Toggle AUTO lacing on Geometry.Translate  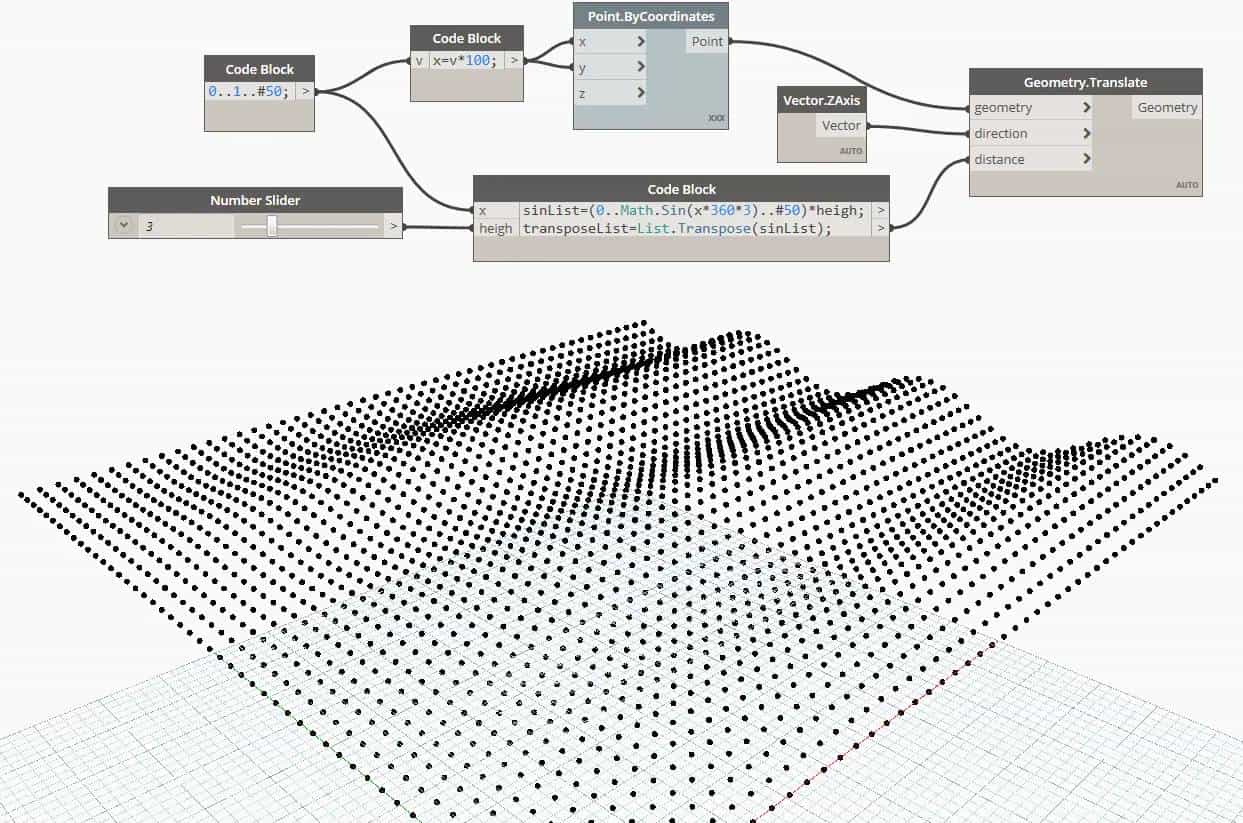tap(1187, 185)
